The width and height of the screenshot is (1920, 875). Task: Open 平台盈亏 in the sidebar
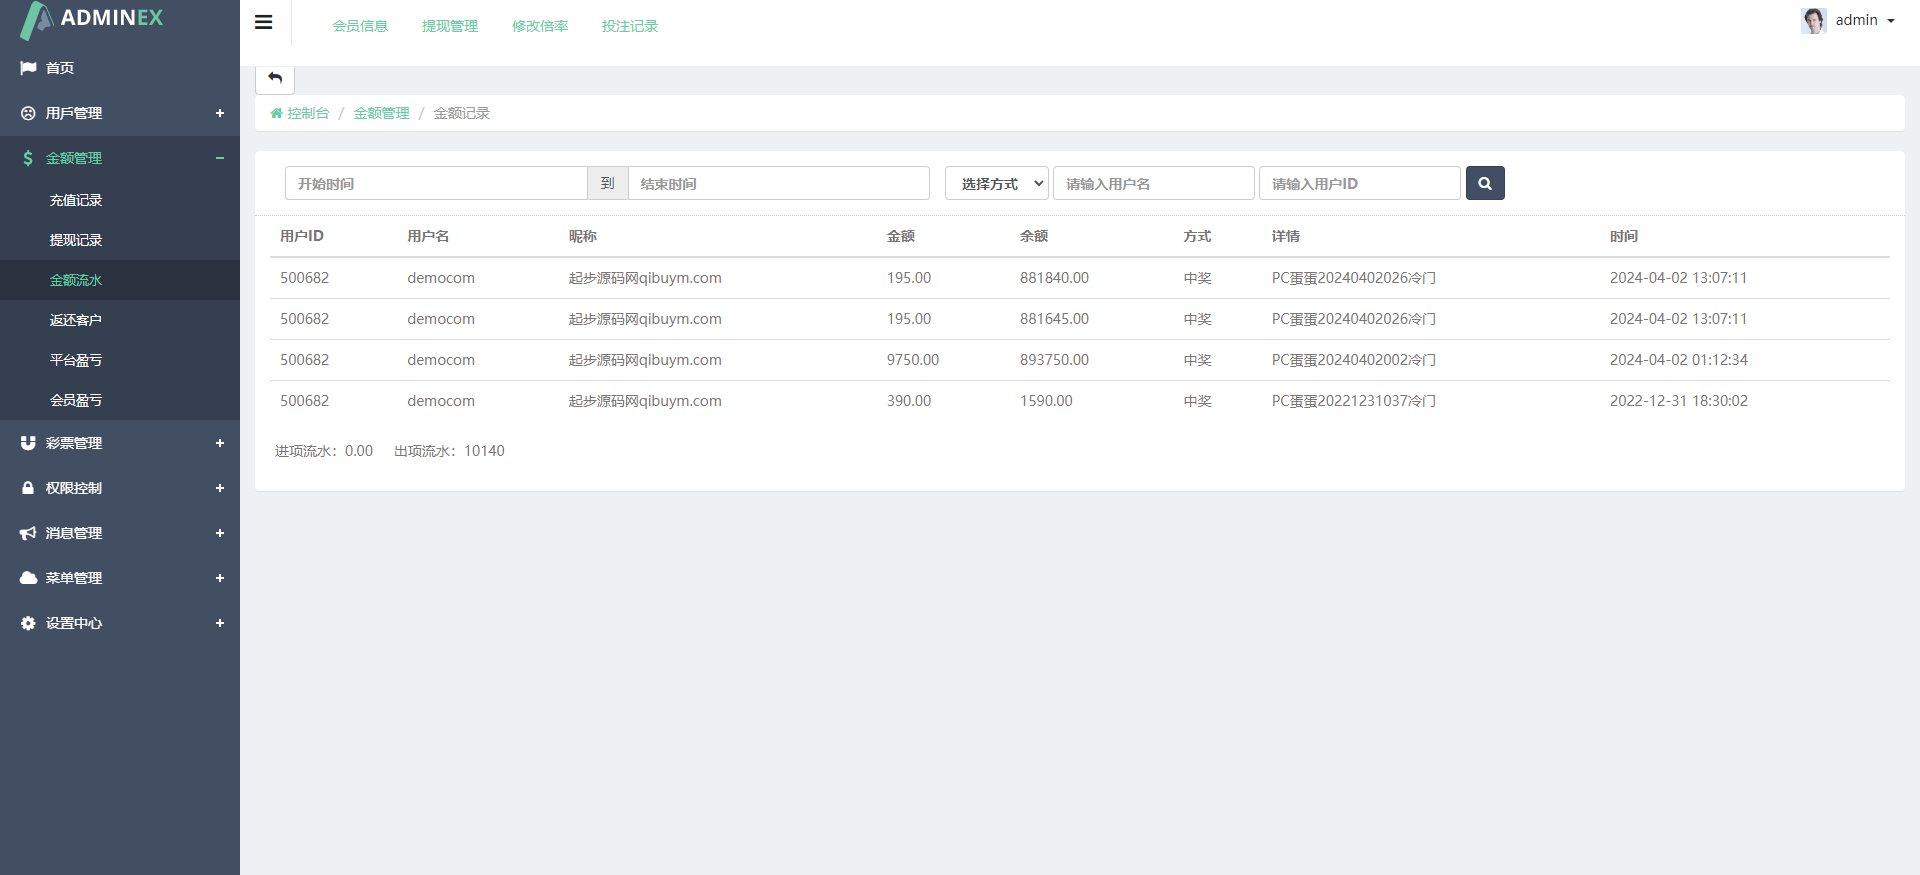76,360
